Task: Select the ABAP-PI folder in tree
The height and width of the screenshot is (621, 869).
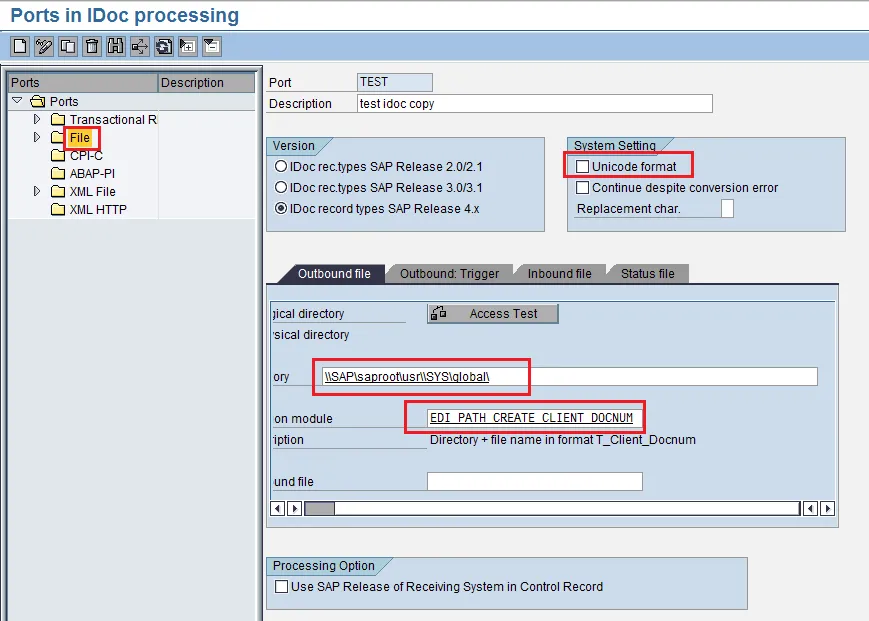Action: [x=92, y=174]
